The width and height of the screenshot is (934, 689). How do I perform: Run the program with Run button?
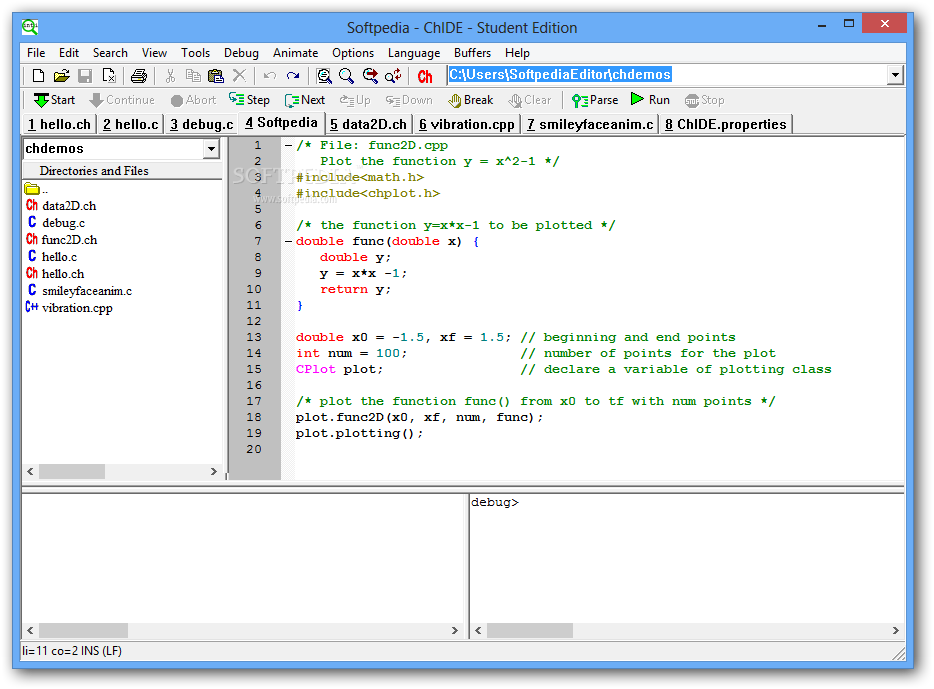(x=650, y=100)
